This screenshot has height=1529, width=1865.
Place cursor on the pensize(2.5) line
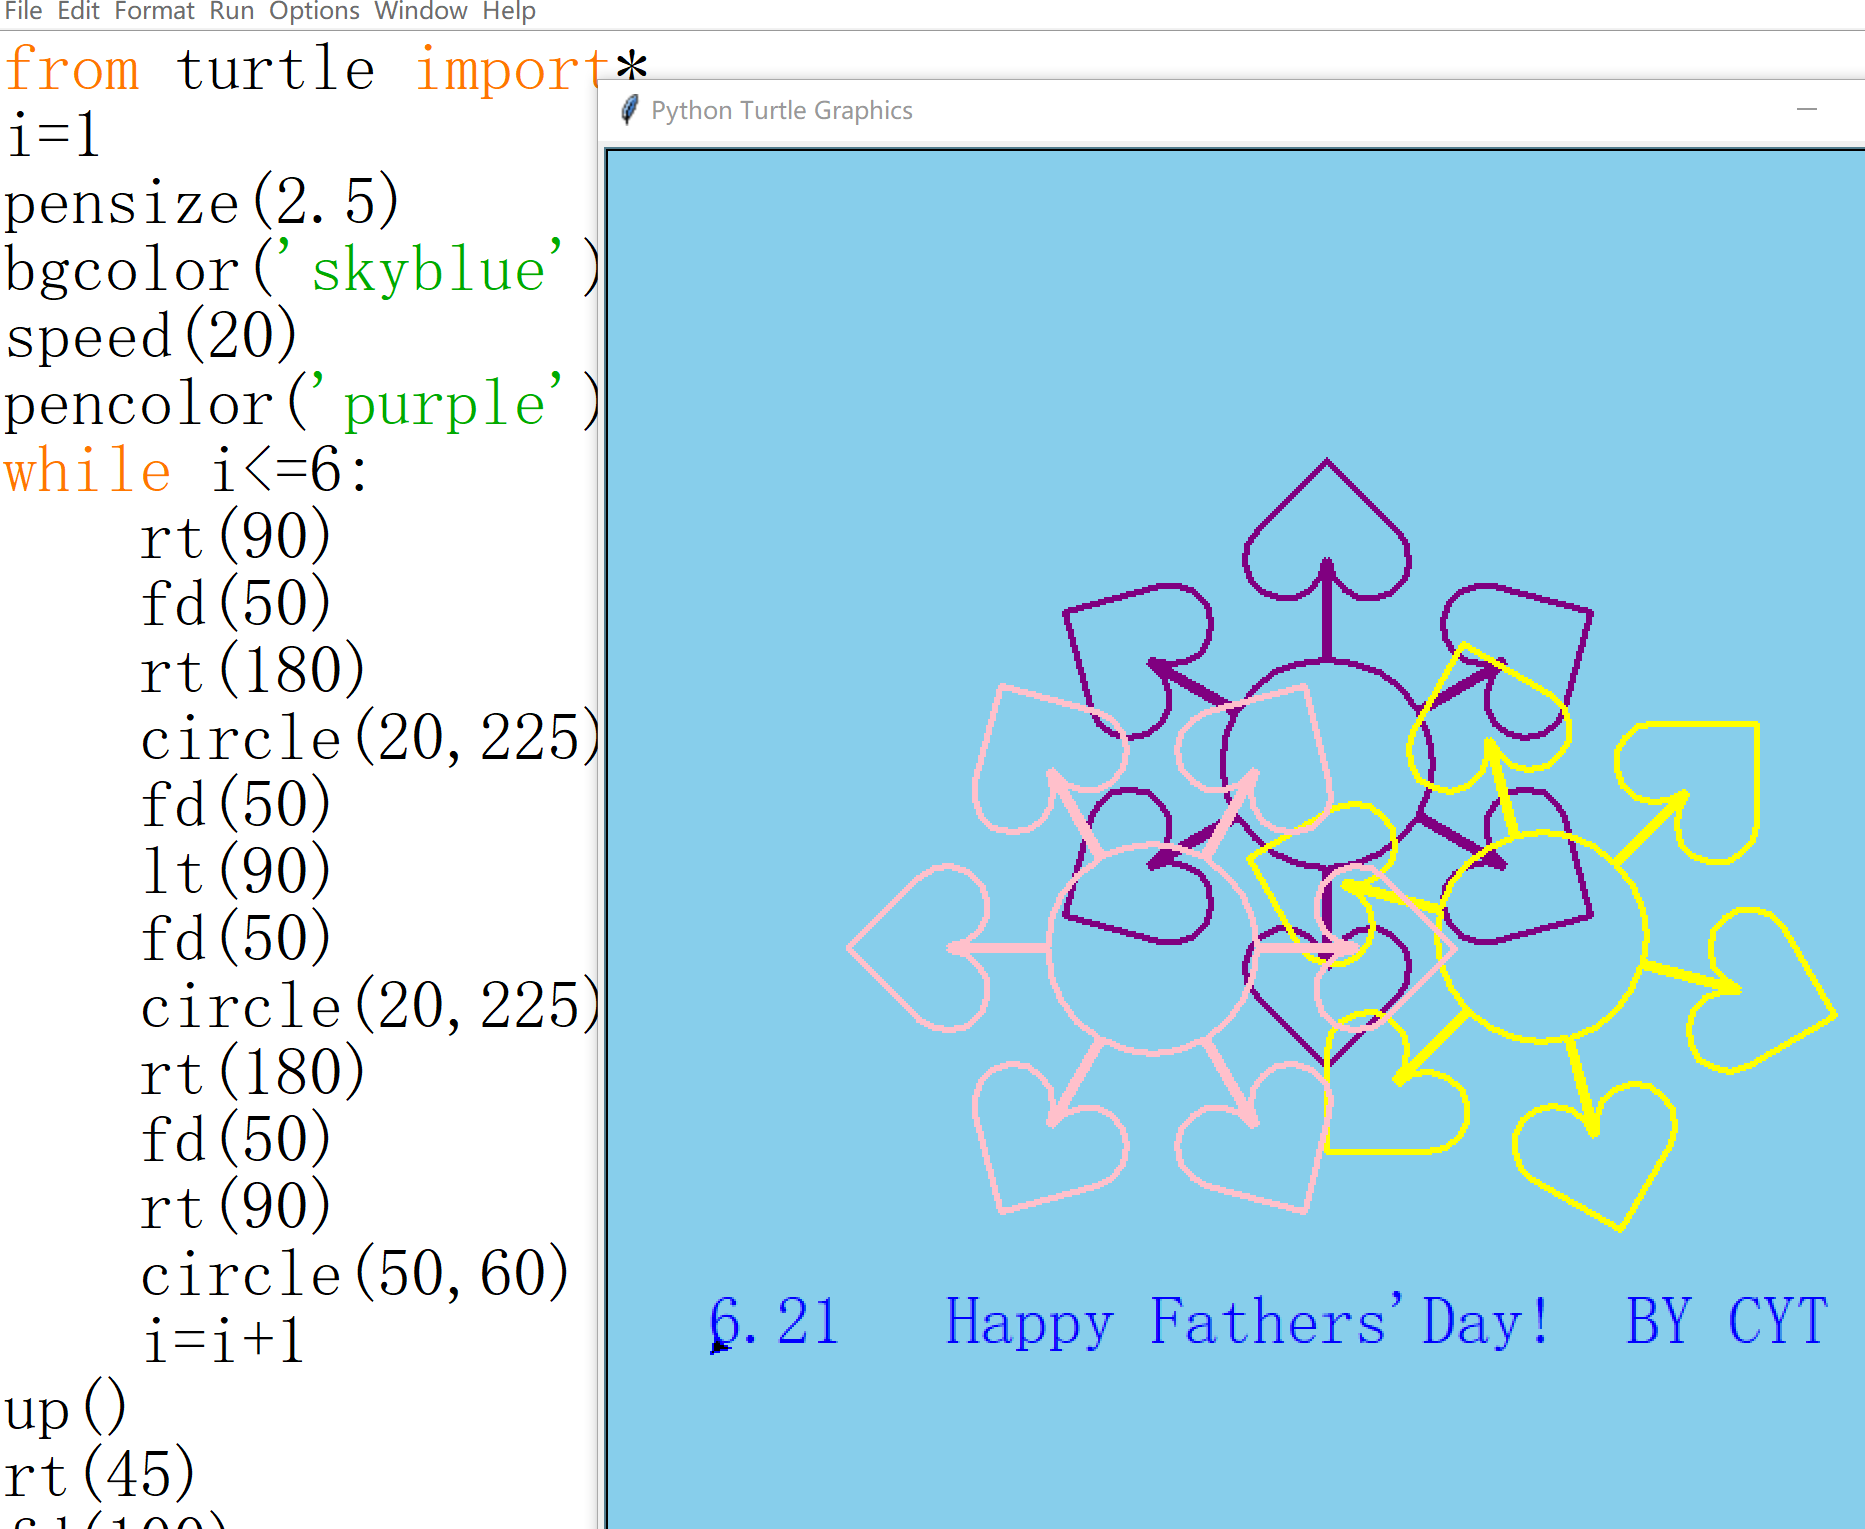(x=200, y=203)
